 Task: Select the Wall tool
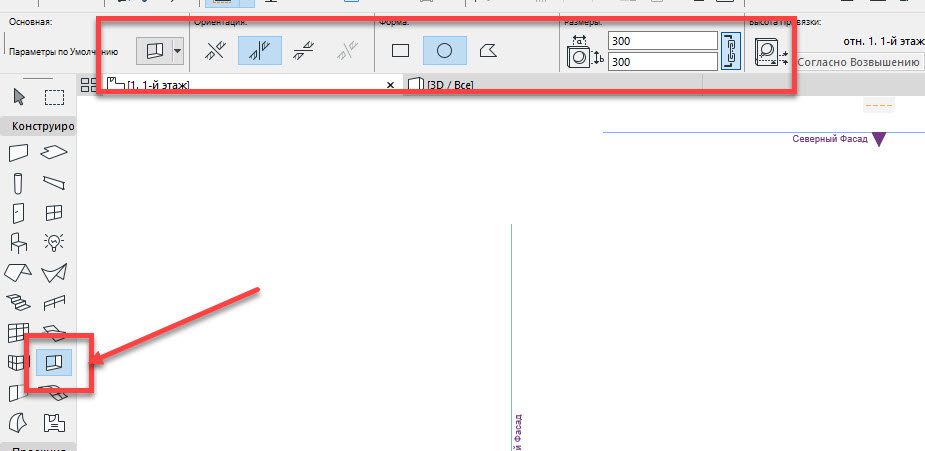[19, 153]
